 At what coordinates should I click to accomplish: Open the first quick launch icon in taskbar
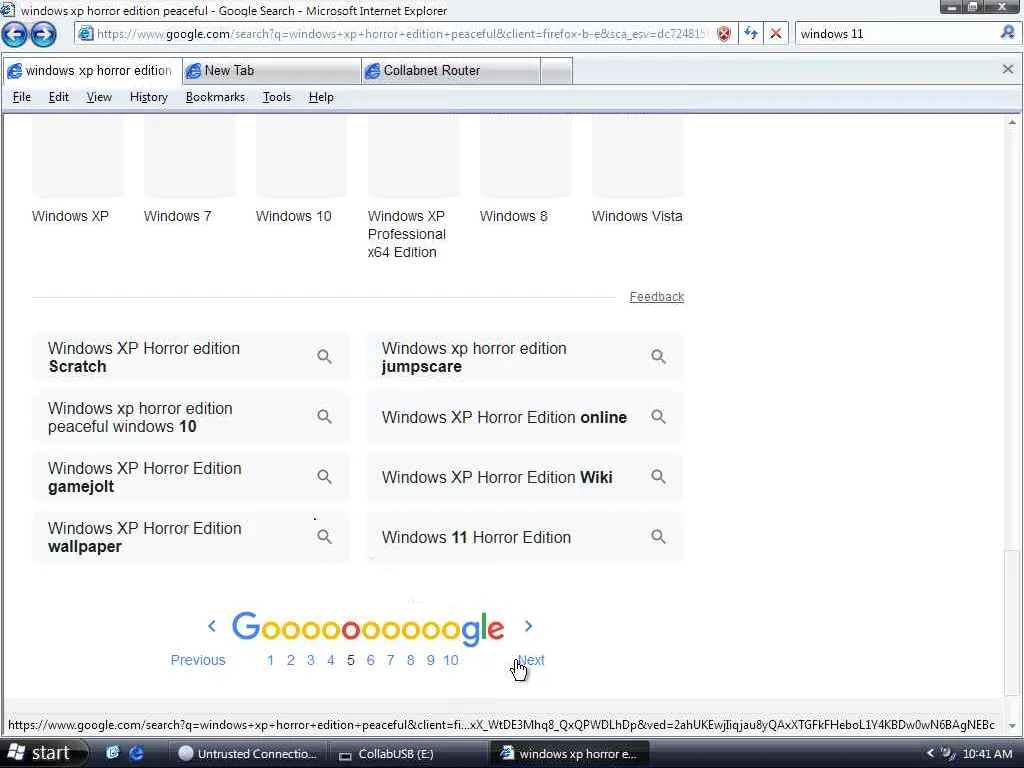click(x=112, y=753)
